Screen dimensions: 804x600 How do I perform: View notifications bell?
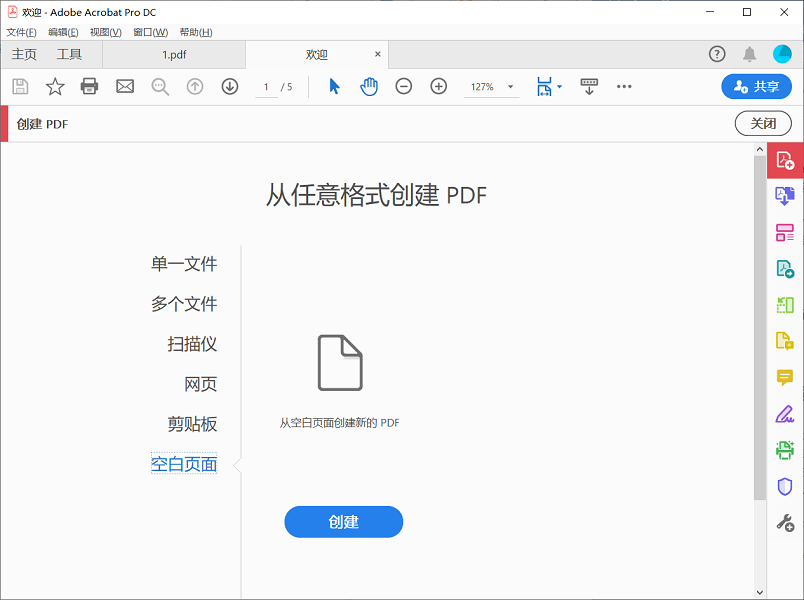pyautogui.click(x=750, y=54)
